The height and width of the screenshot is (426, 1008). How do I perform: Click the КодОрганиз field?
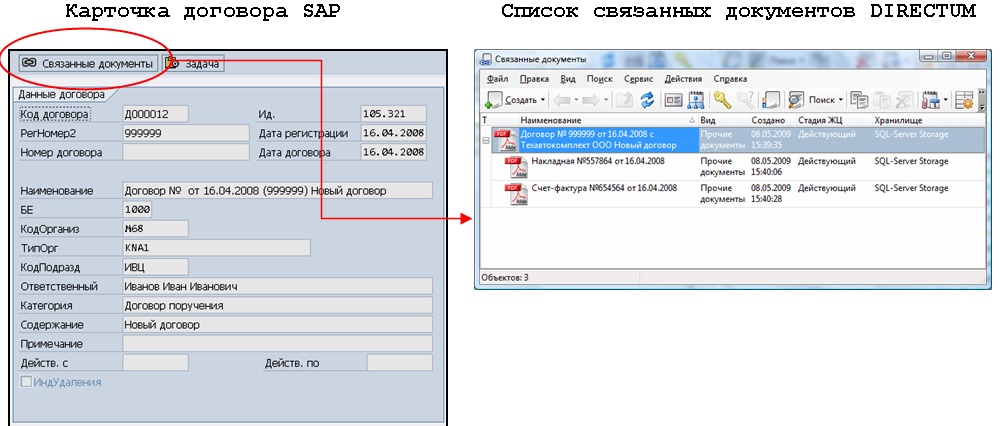pyautogui.click(x=156, y=229)
